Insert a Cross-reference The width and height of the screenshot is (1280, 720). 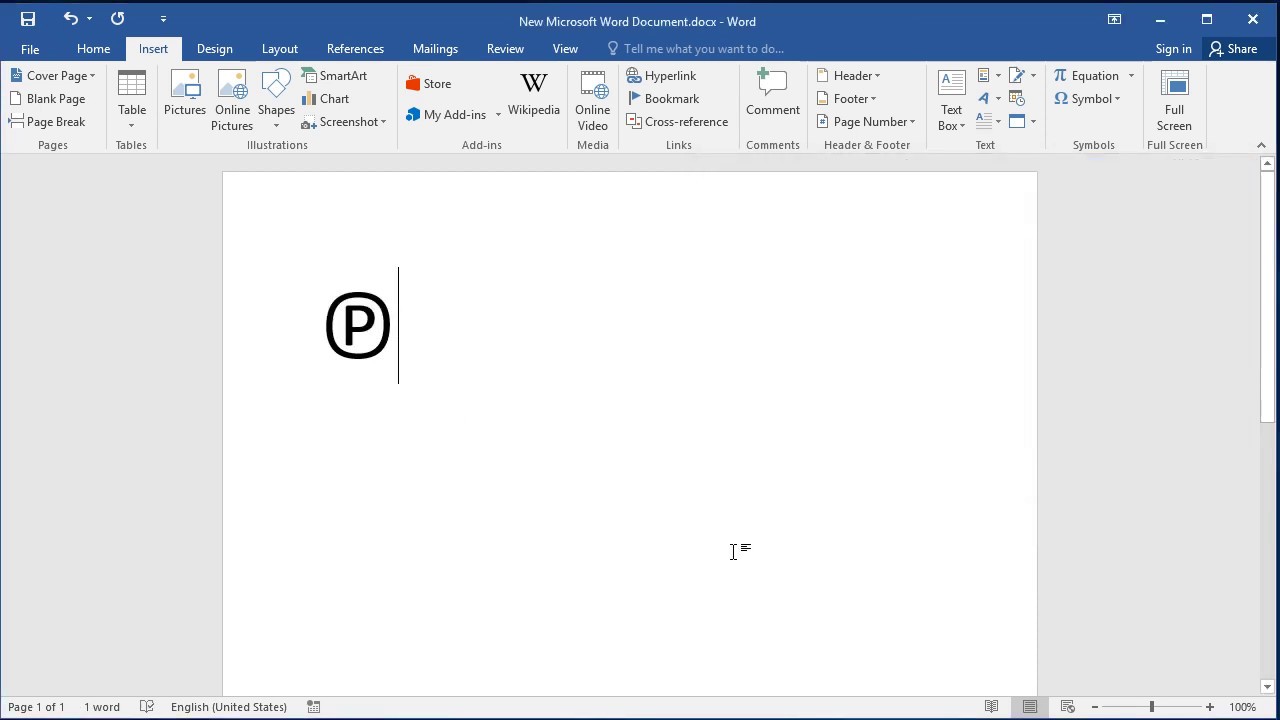677,122
